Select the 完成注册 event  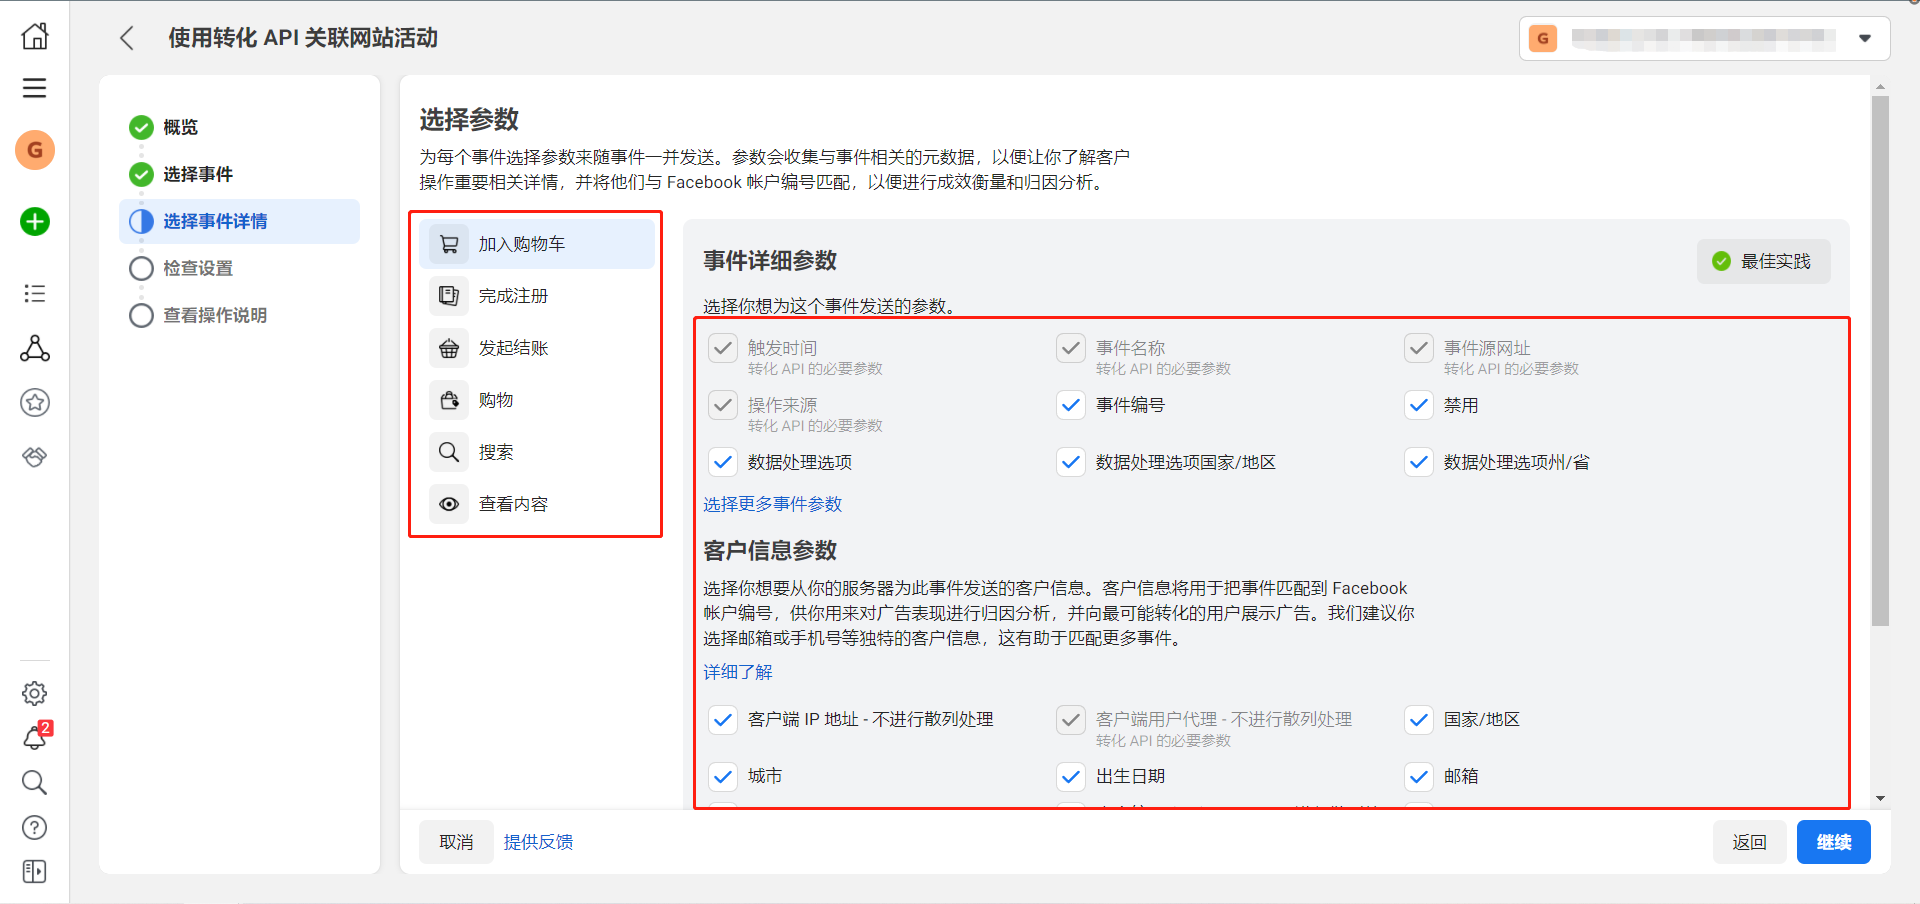[537, 296]
